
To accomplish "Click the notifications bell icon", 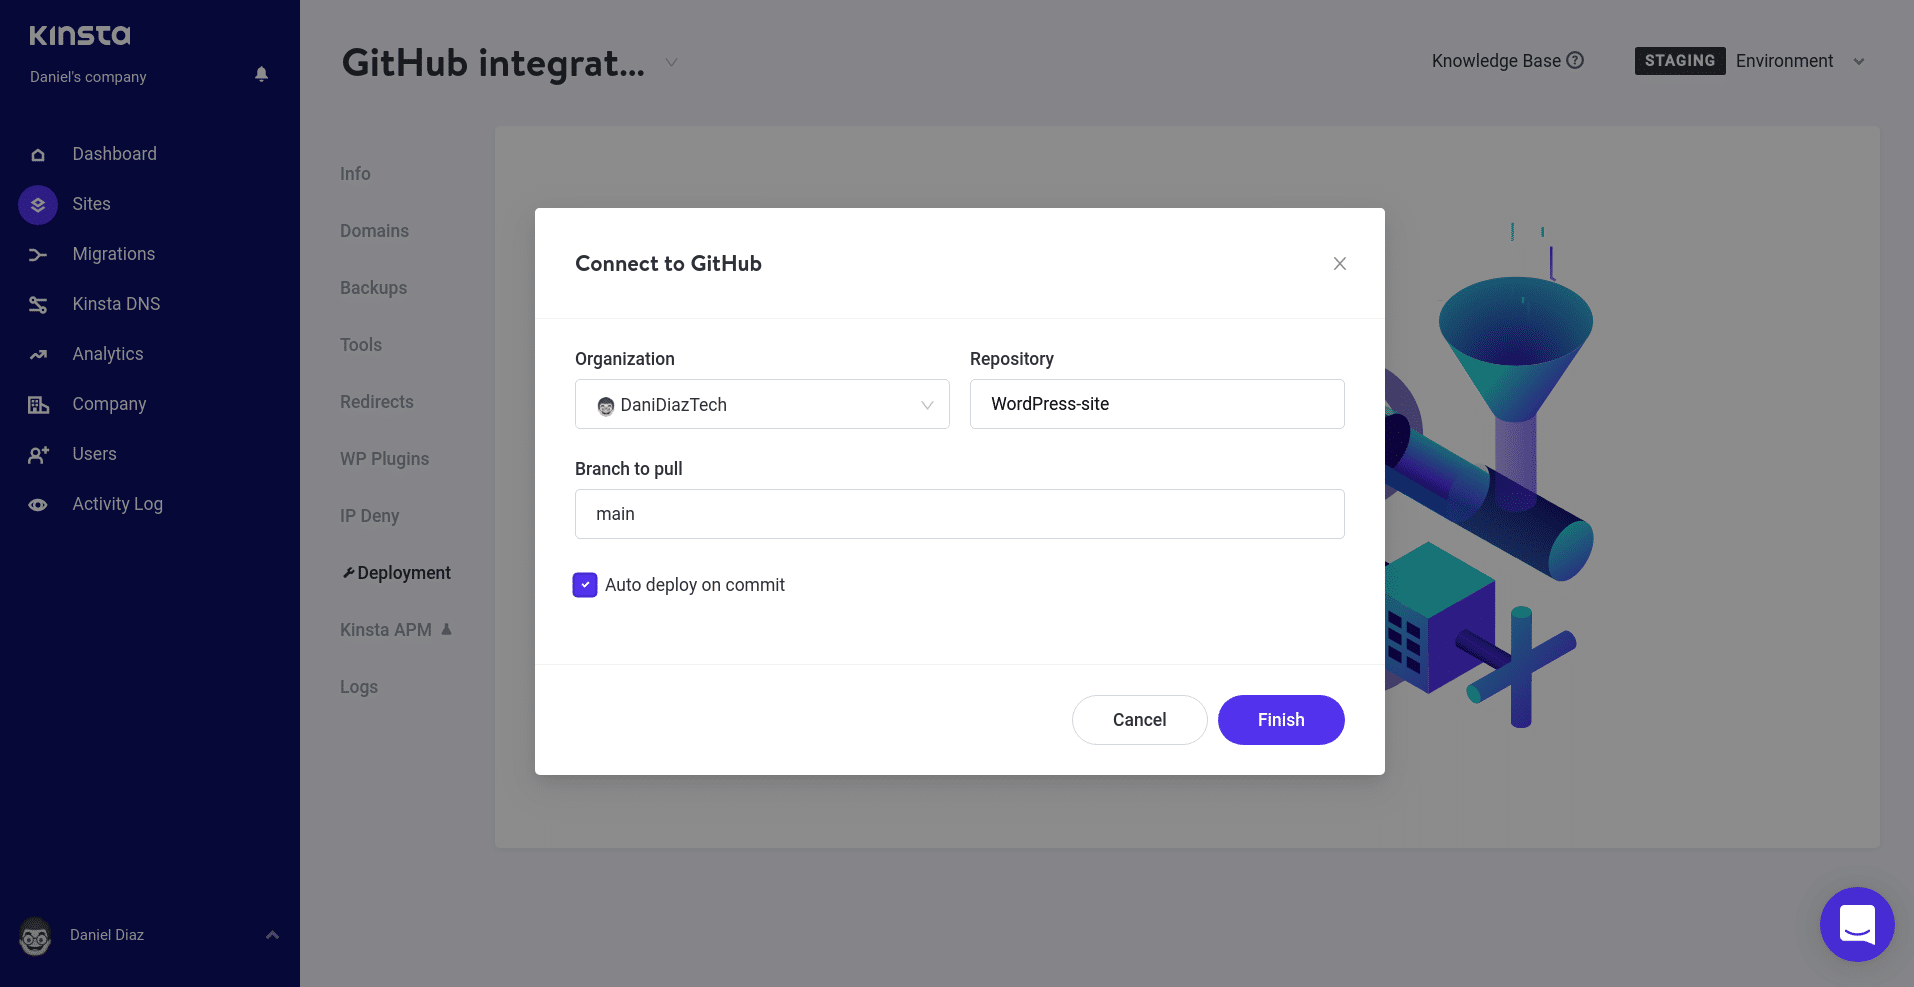I will pos(262,74).
